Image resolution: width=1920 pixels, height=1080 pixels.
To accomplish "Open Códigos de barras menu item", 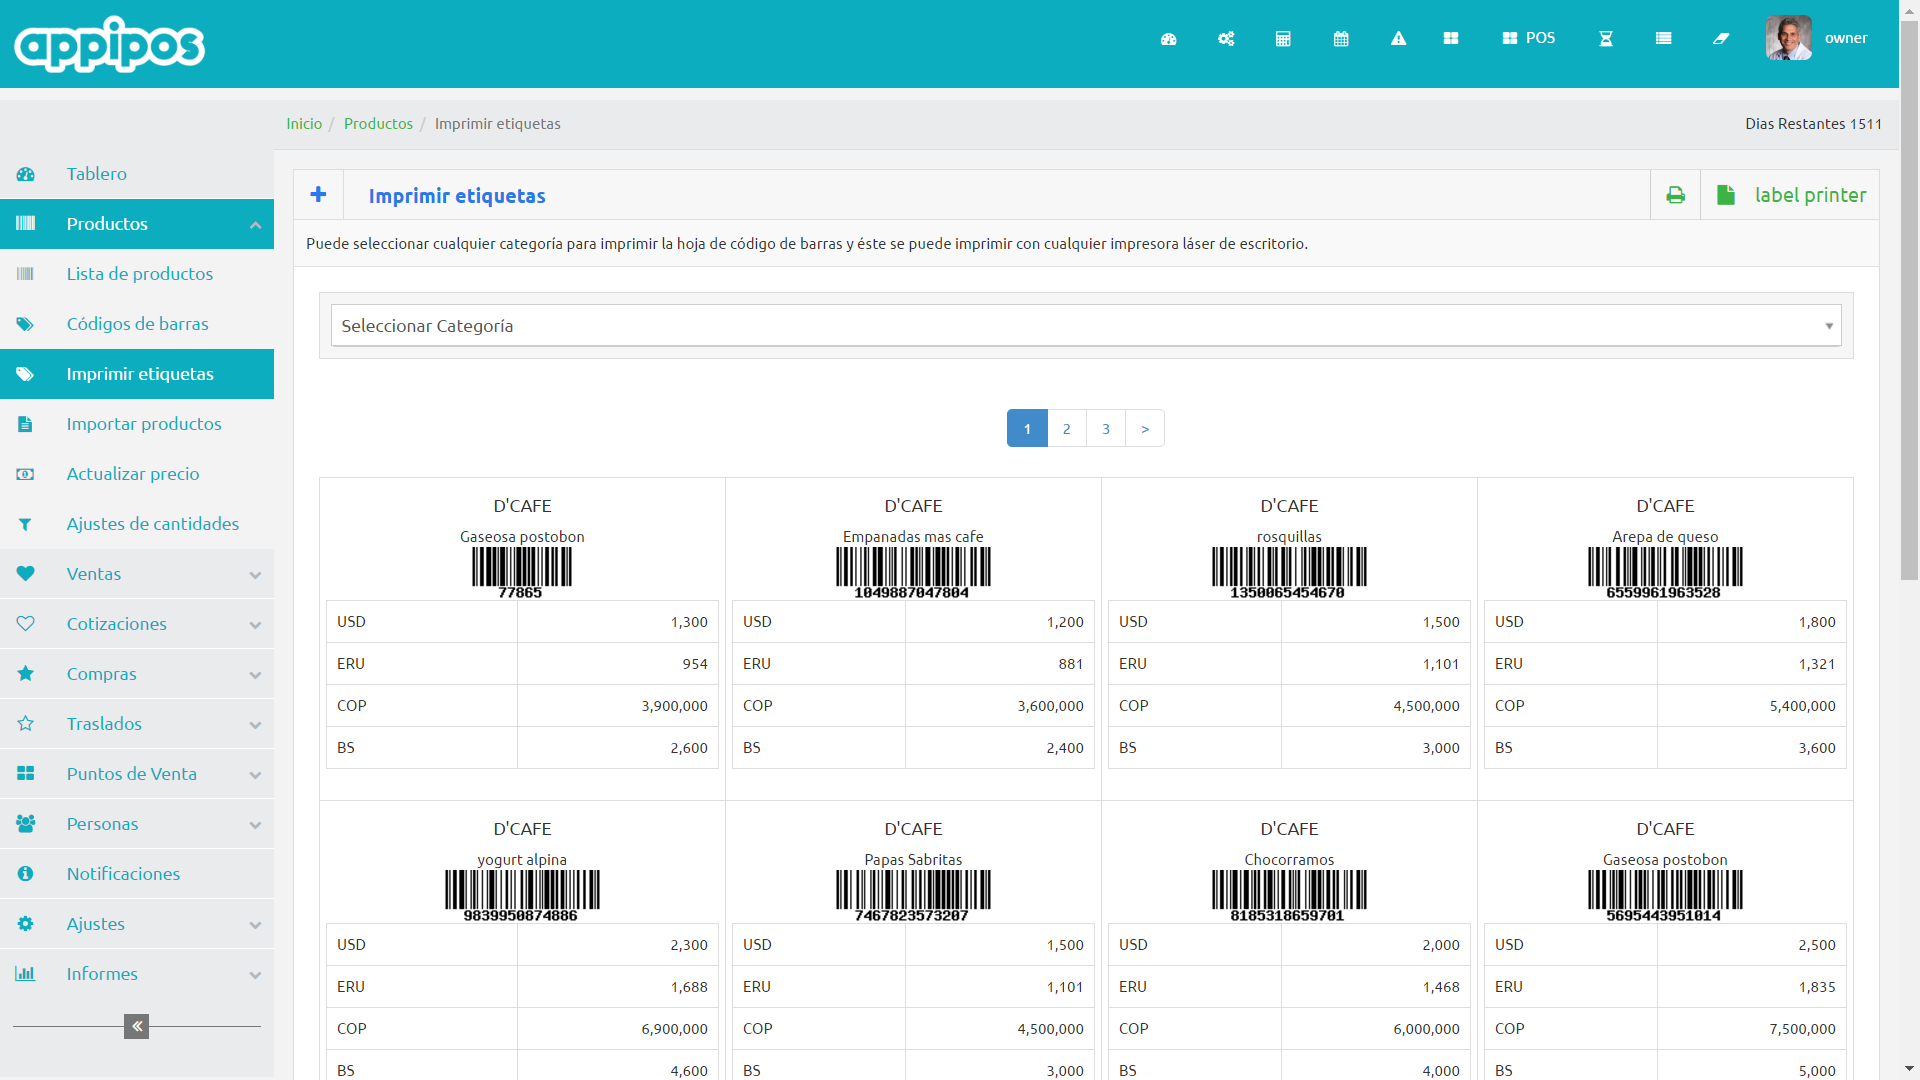I will coord(137,324).
